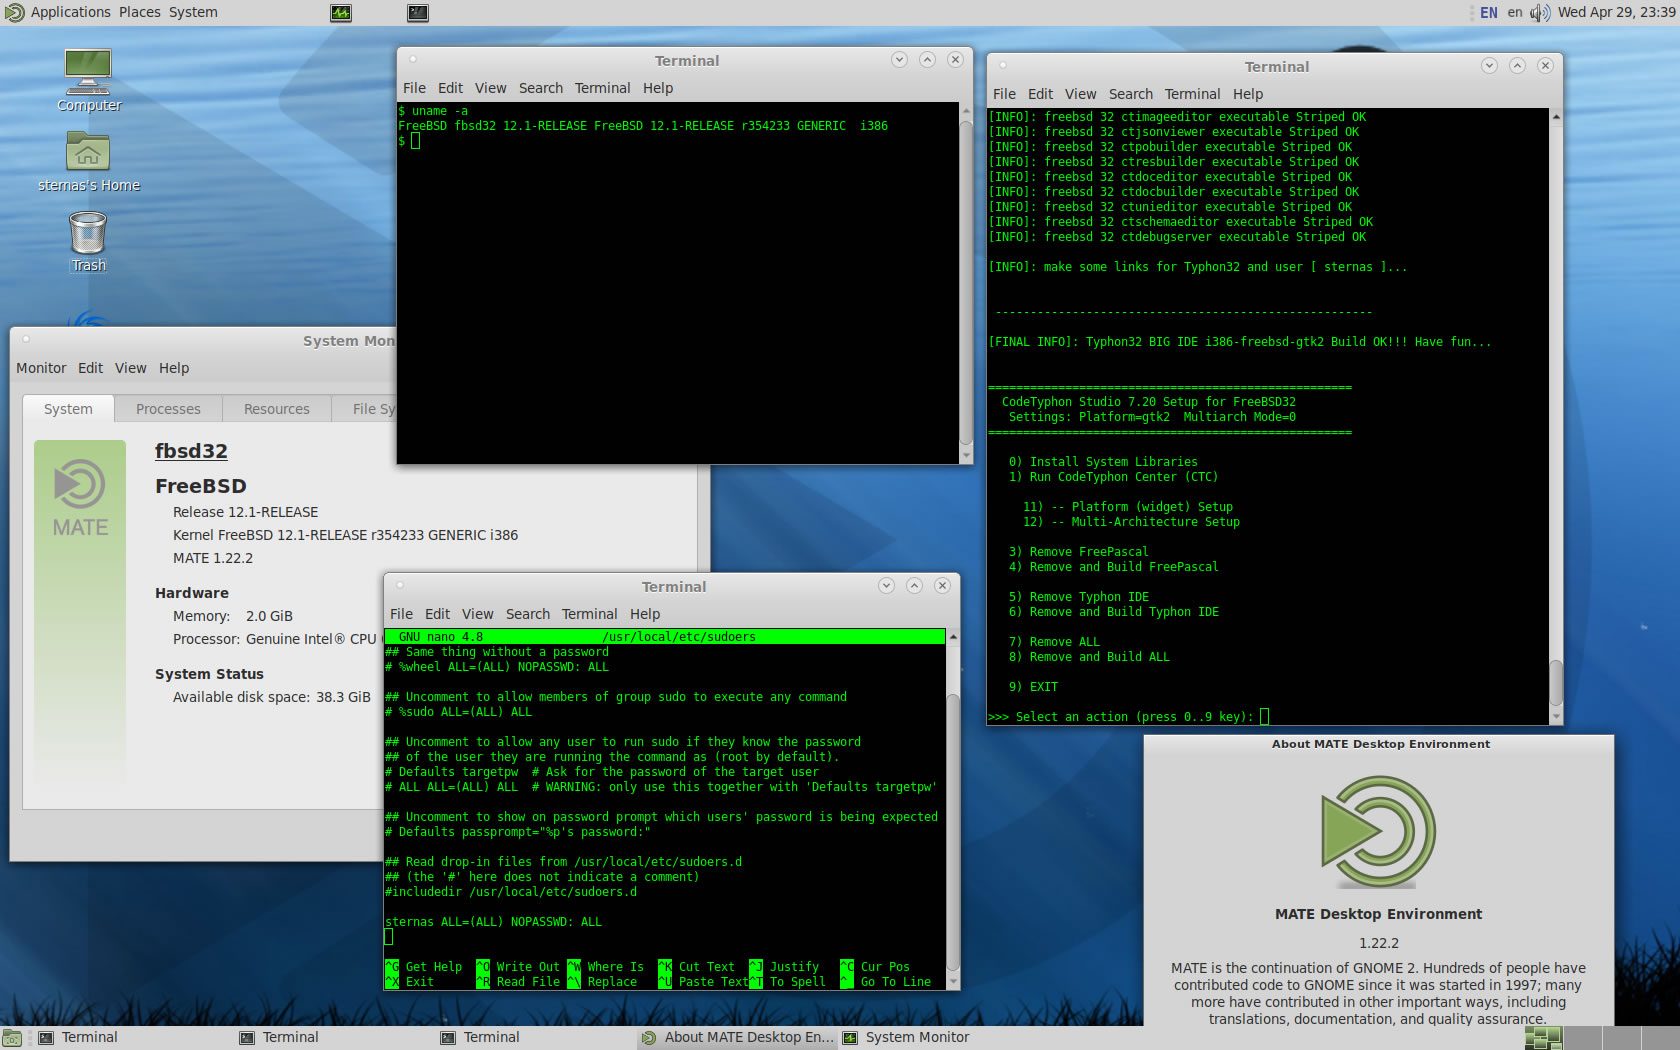This screenshot has width=1680, height=1050.
Task: Open the Help menu in the CodeTyphon terminal
Action: coord(1248,94)
